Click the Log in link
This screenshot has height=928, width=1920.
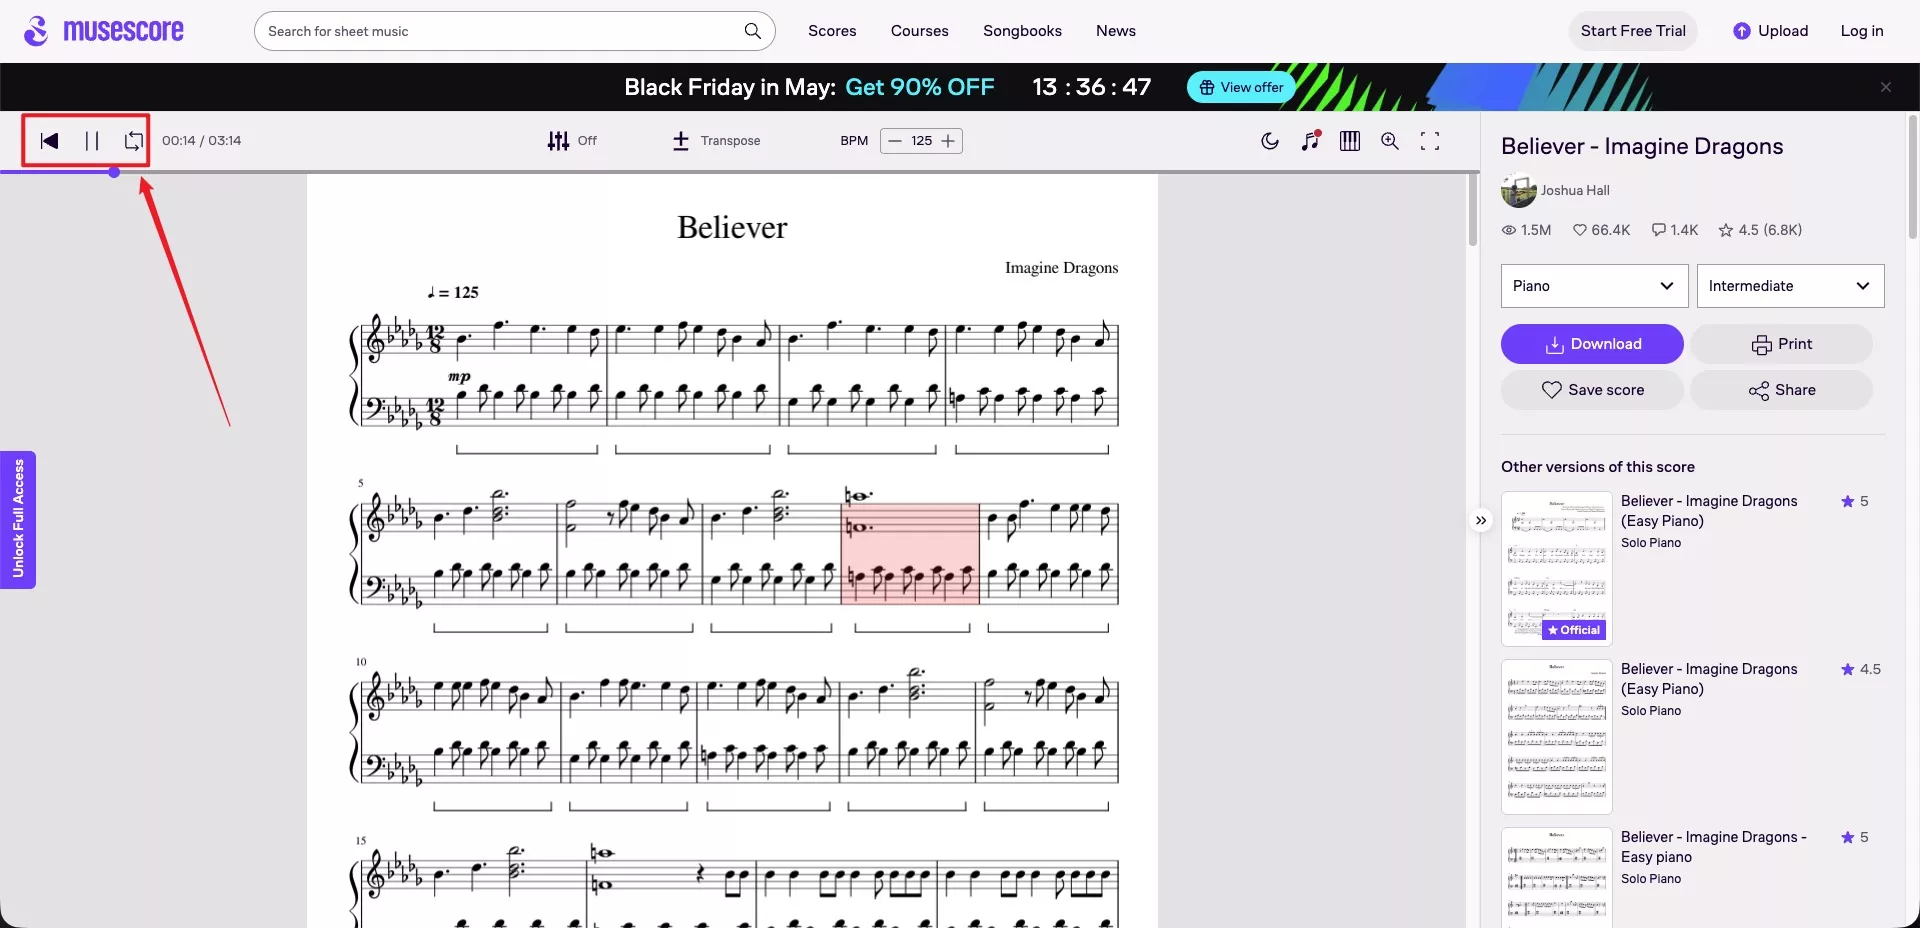pos(1862,31)
